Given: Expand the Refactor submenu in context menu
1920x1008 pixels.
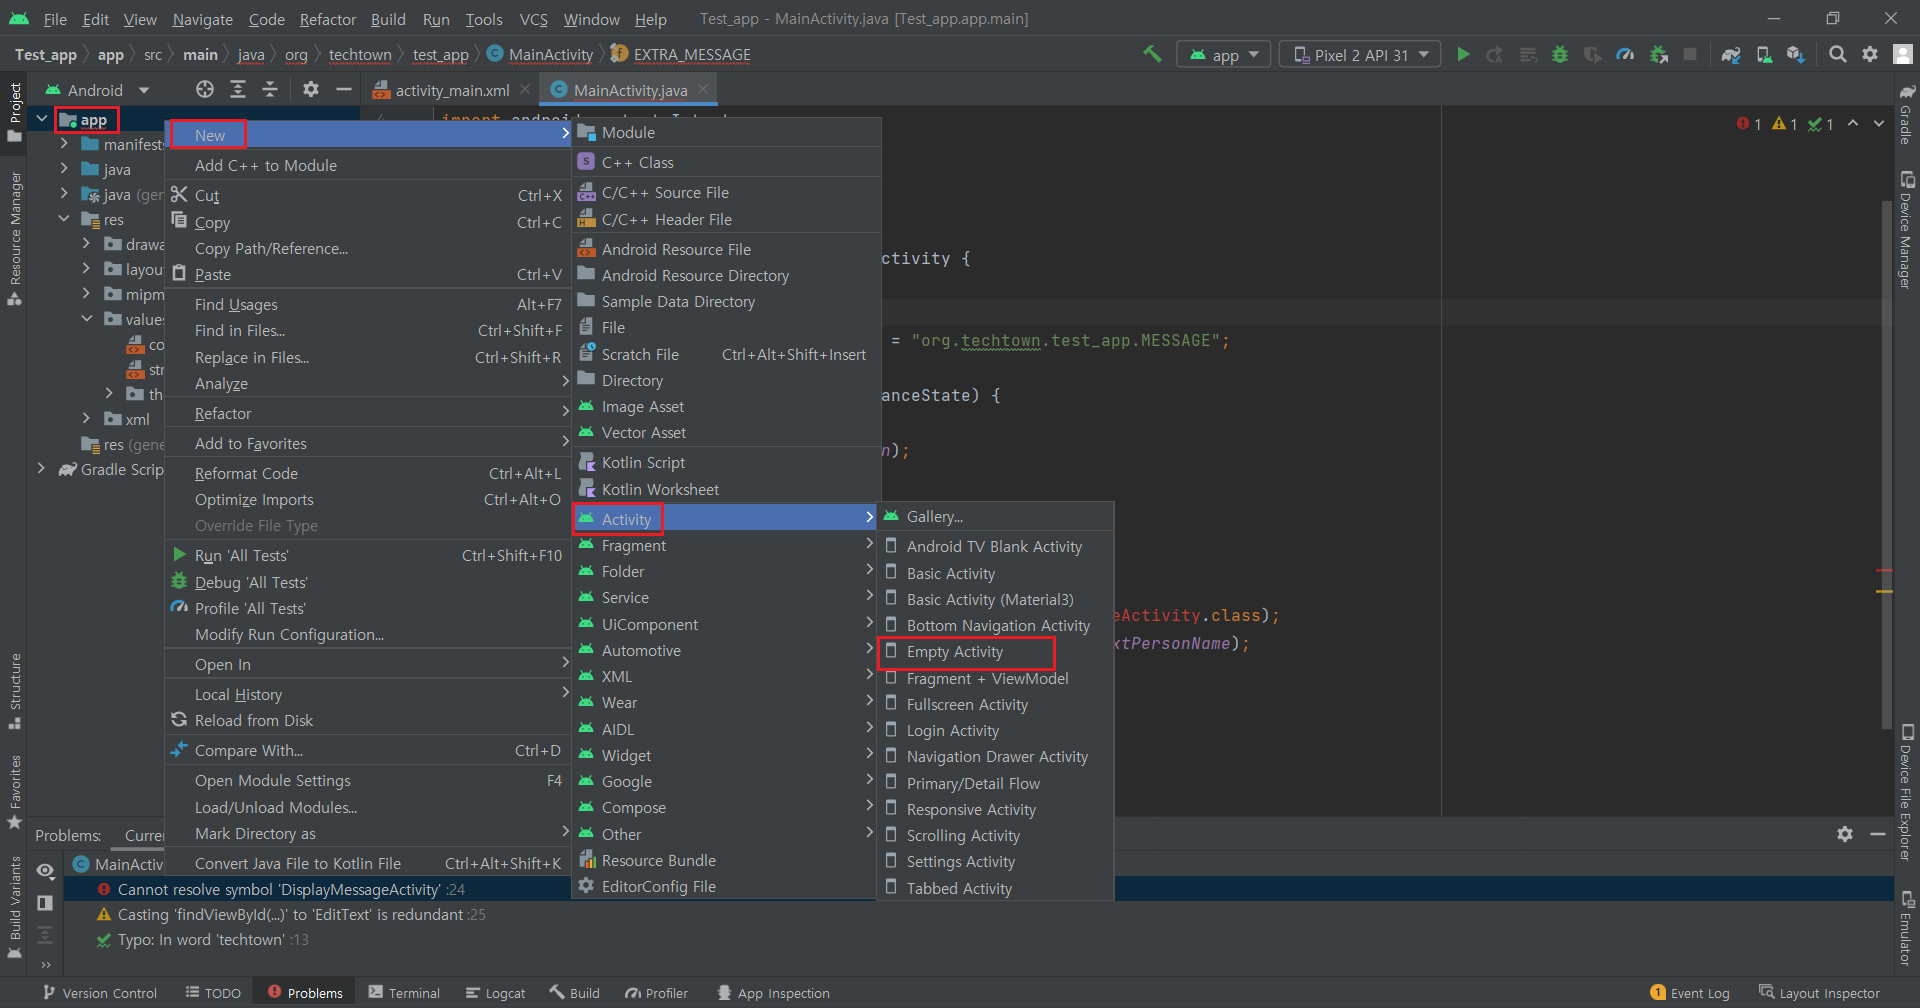Looking at the screenshot, I should pyautogui.click(x=368, y=413).
